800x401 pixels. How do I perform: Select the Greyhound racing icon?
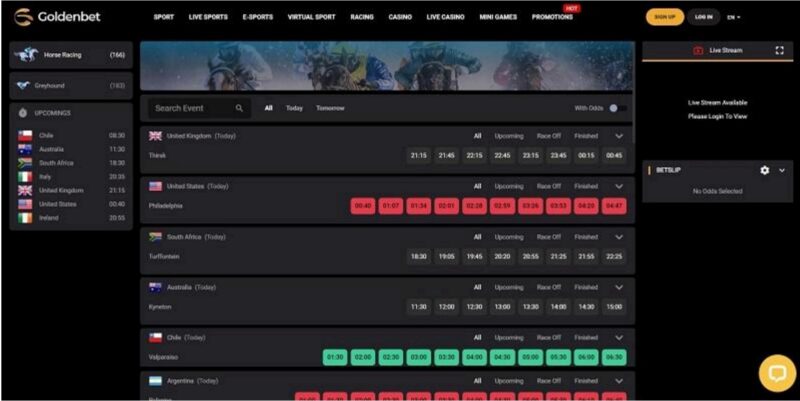pos(22,86)
